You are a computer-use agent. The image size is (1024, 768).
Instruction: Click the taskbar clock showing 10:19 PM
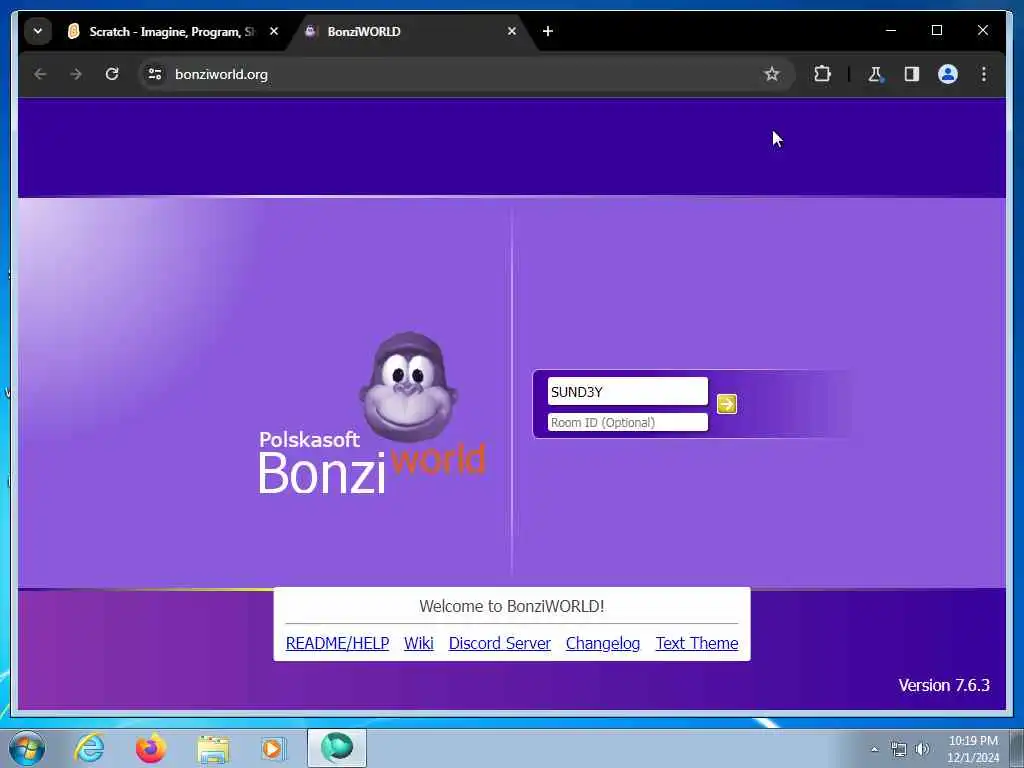coord(973,749)
